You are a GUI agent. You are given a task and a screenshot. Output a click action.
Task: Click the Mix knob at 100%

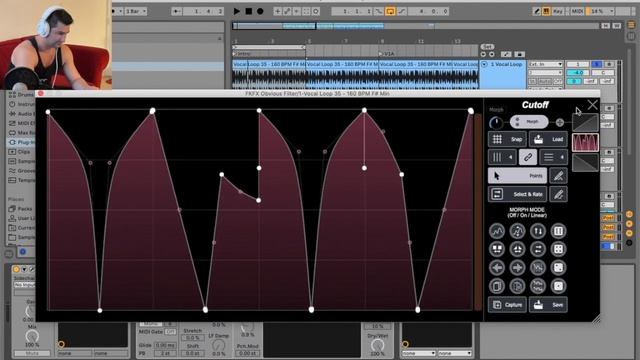pyautogui.click(x=32, y=337)
